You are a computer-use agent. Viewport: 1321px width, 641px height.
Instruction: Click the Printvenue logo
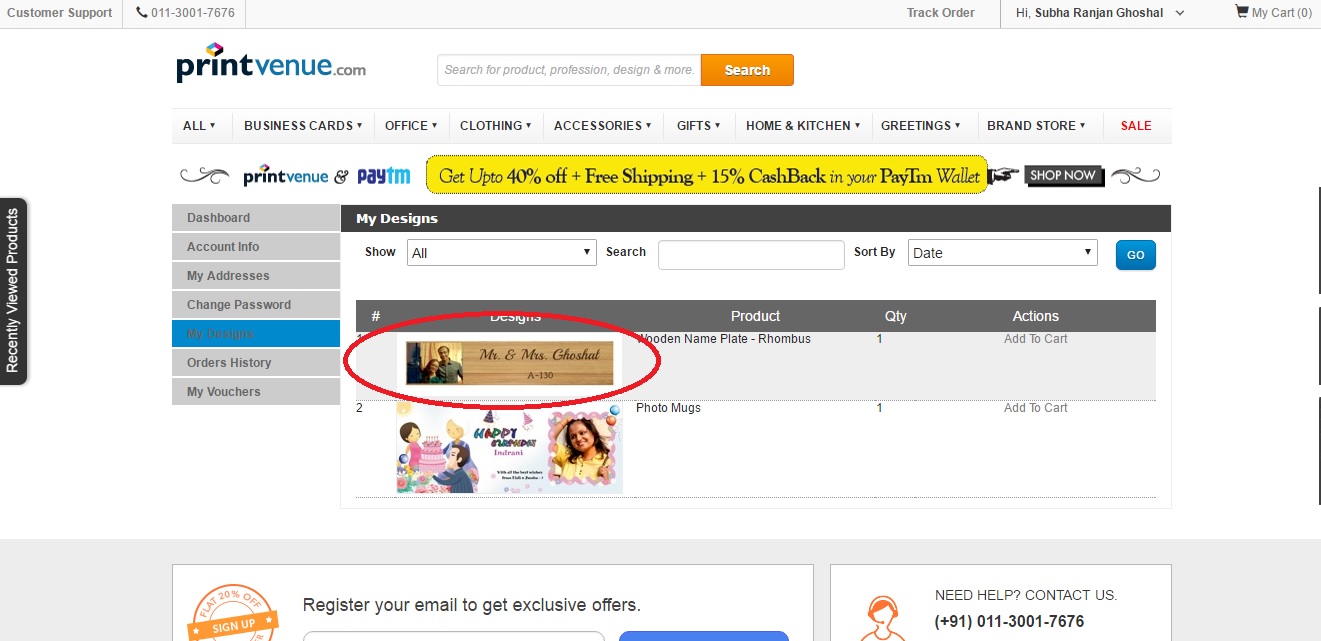click(271, 63)
